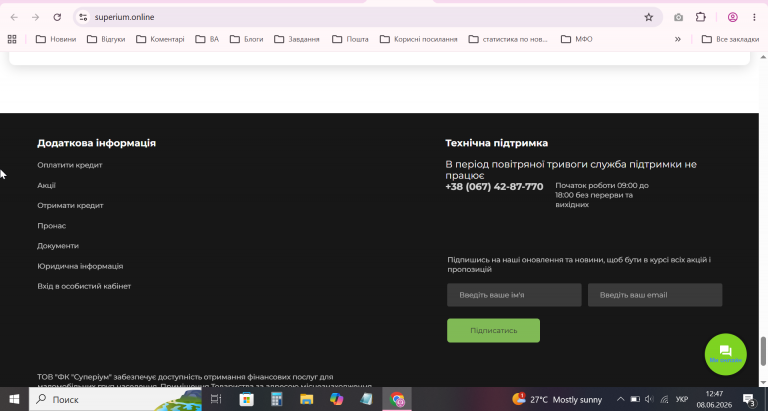Open Юридична інформація link

point(80,266)
